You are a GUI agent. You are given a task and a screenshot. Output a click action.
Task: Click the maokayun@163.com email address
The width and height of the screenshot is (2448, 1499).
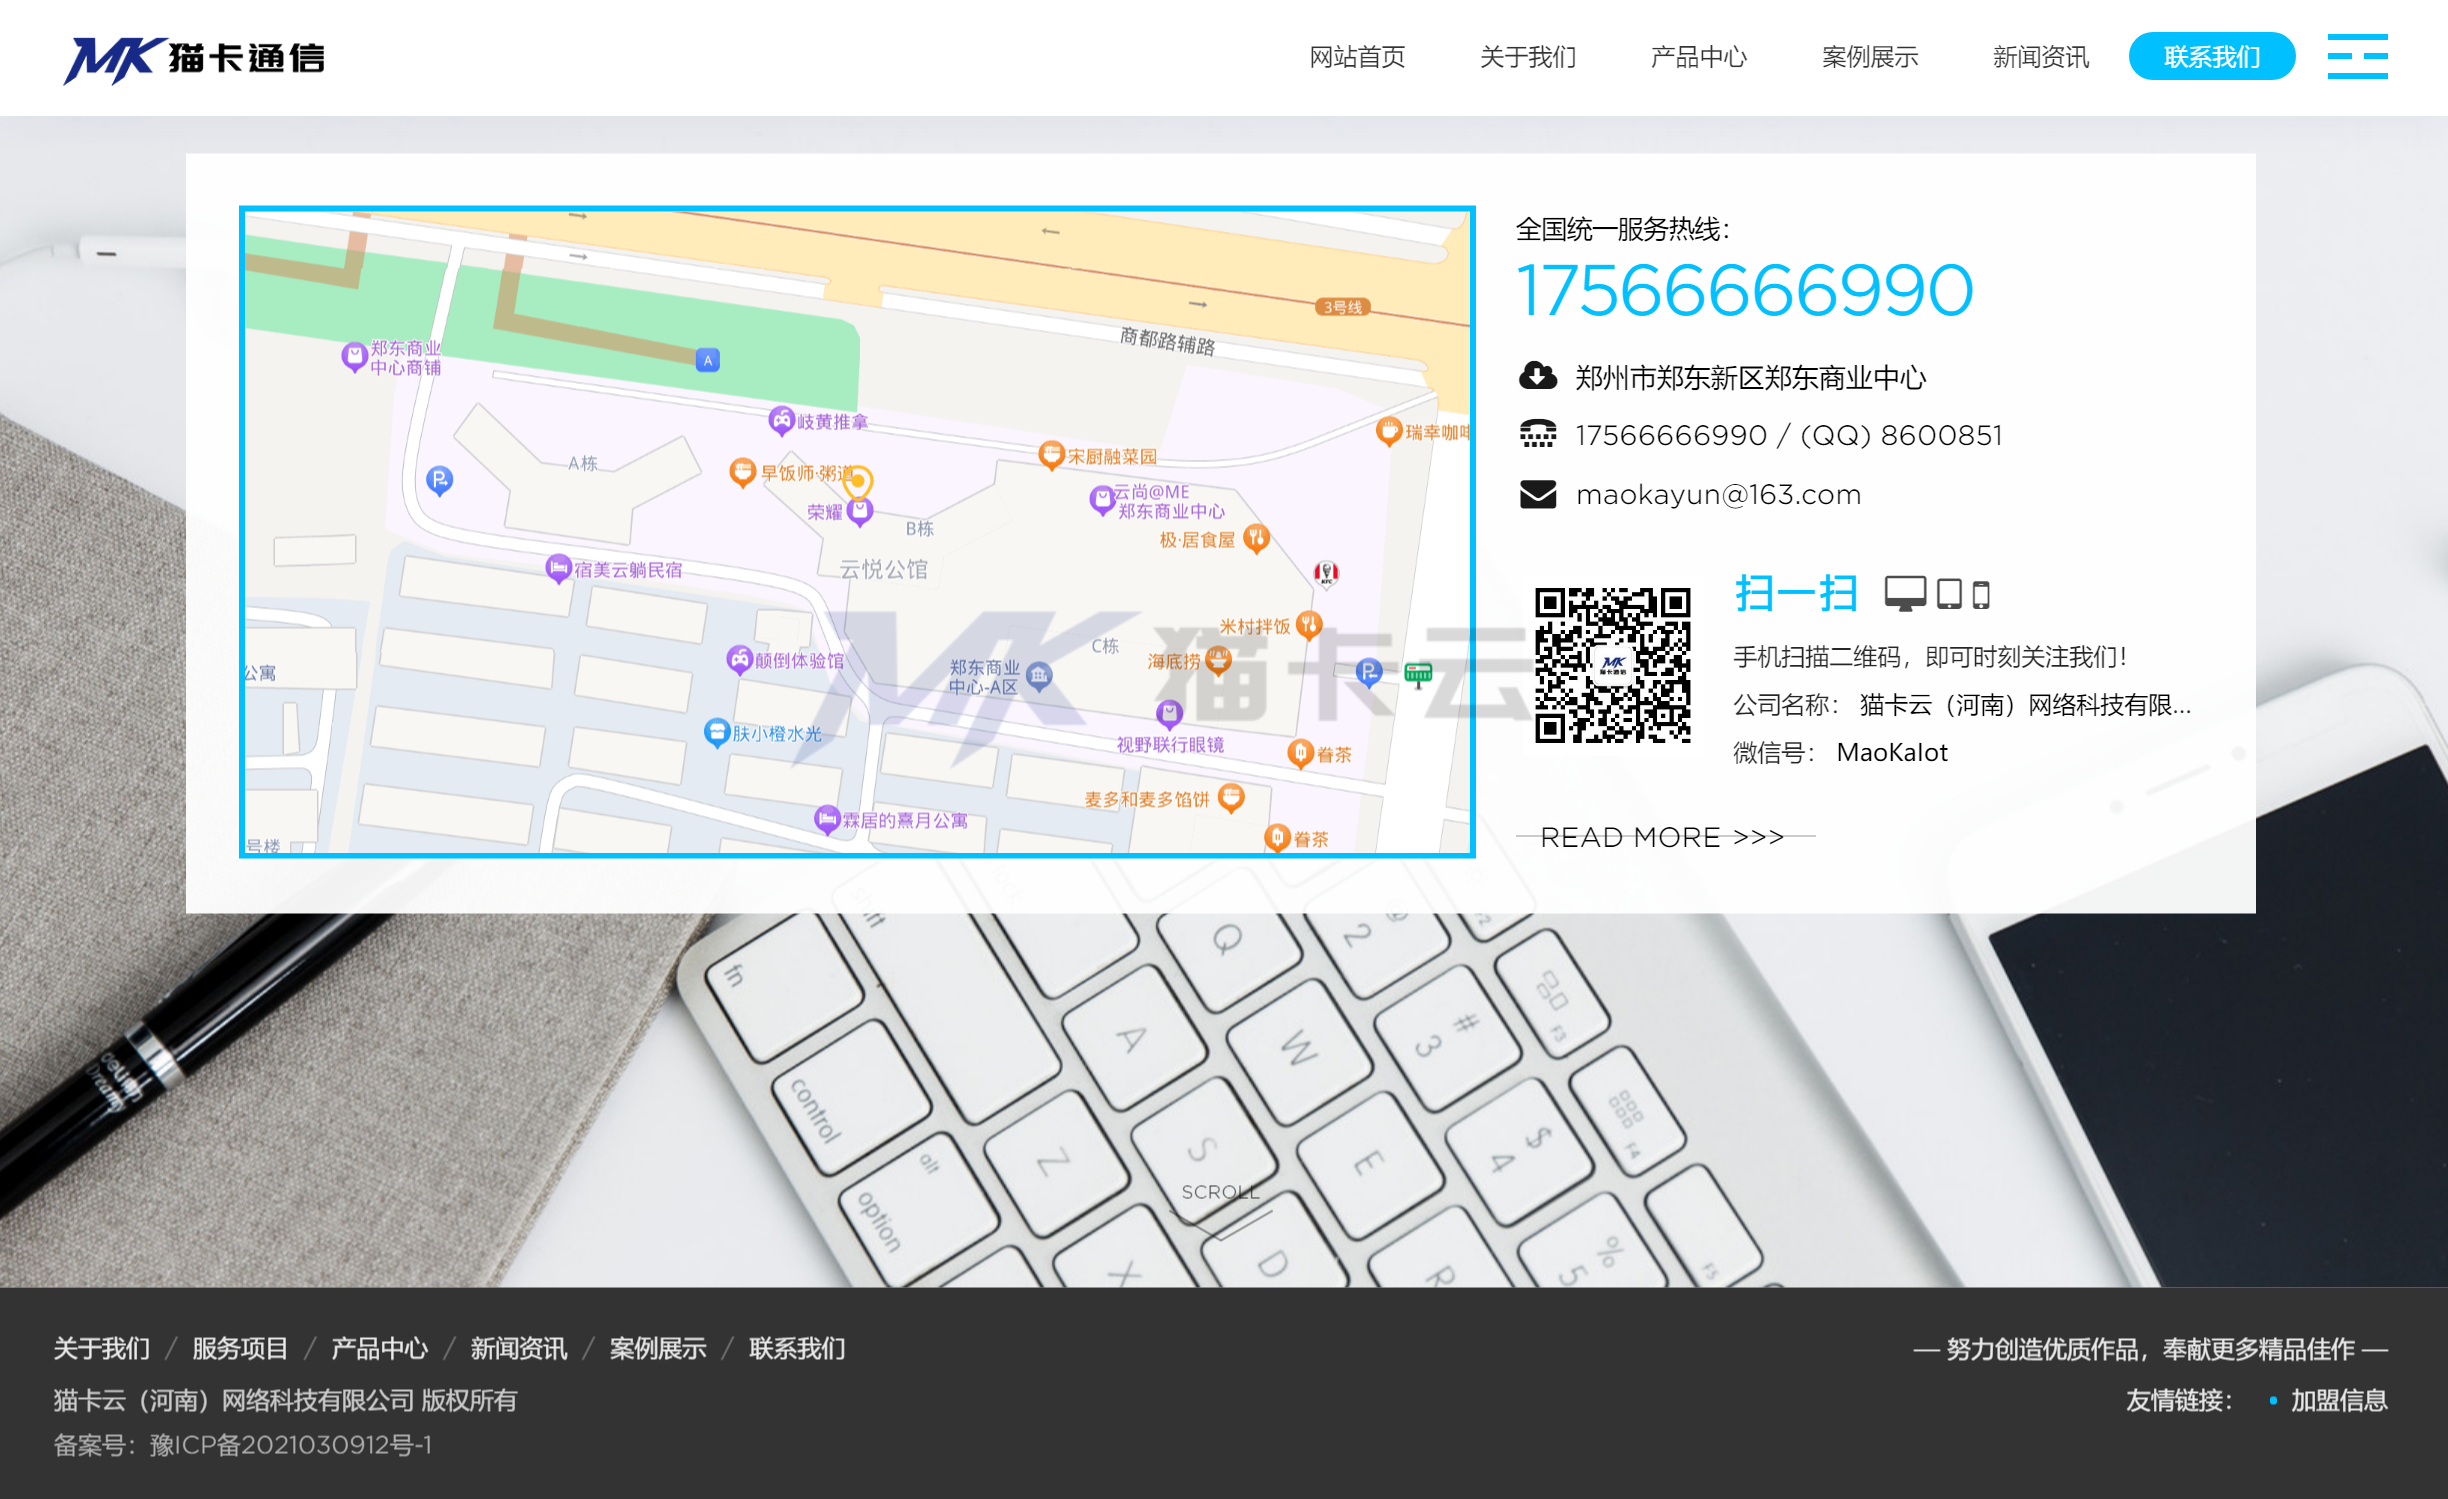[1718, 494]
